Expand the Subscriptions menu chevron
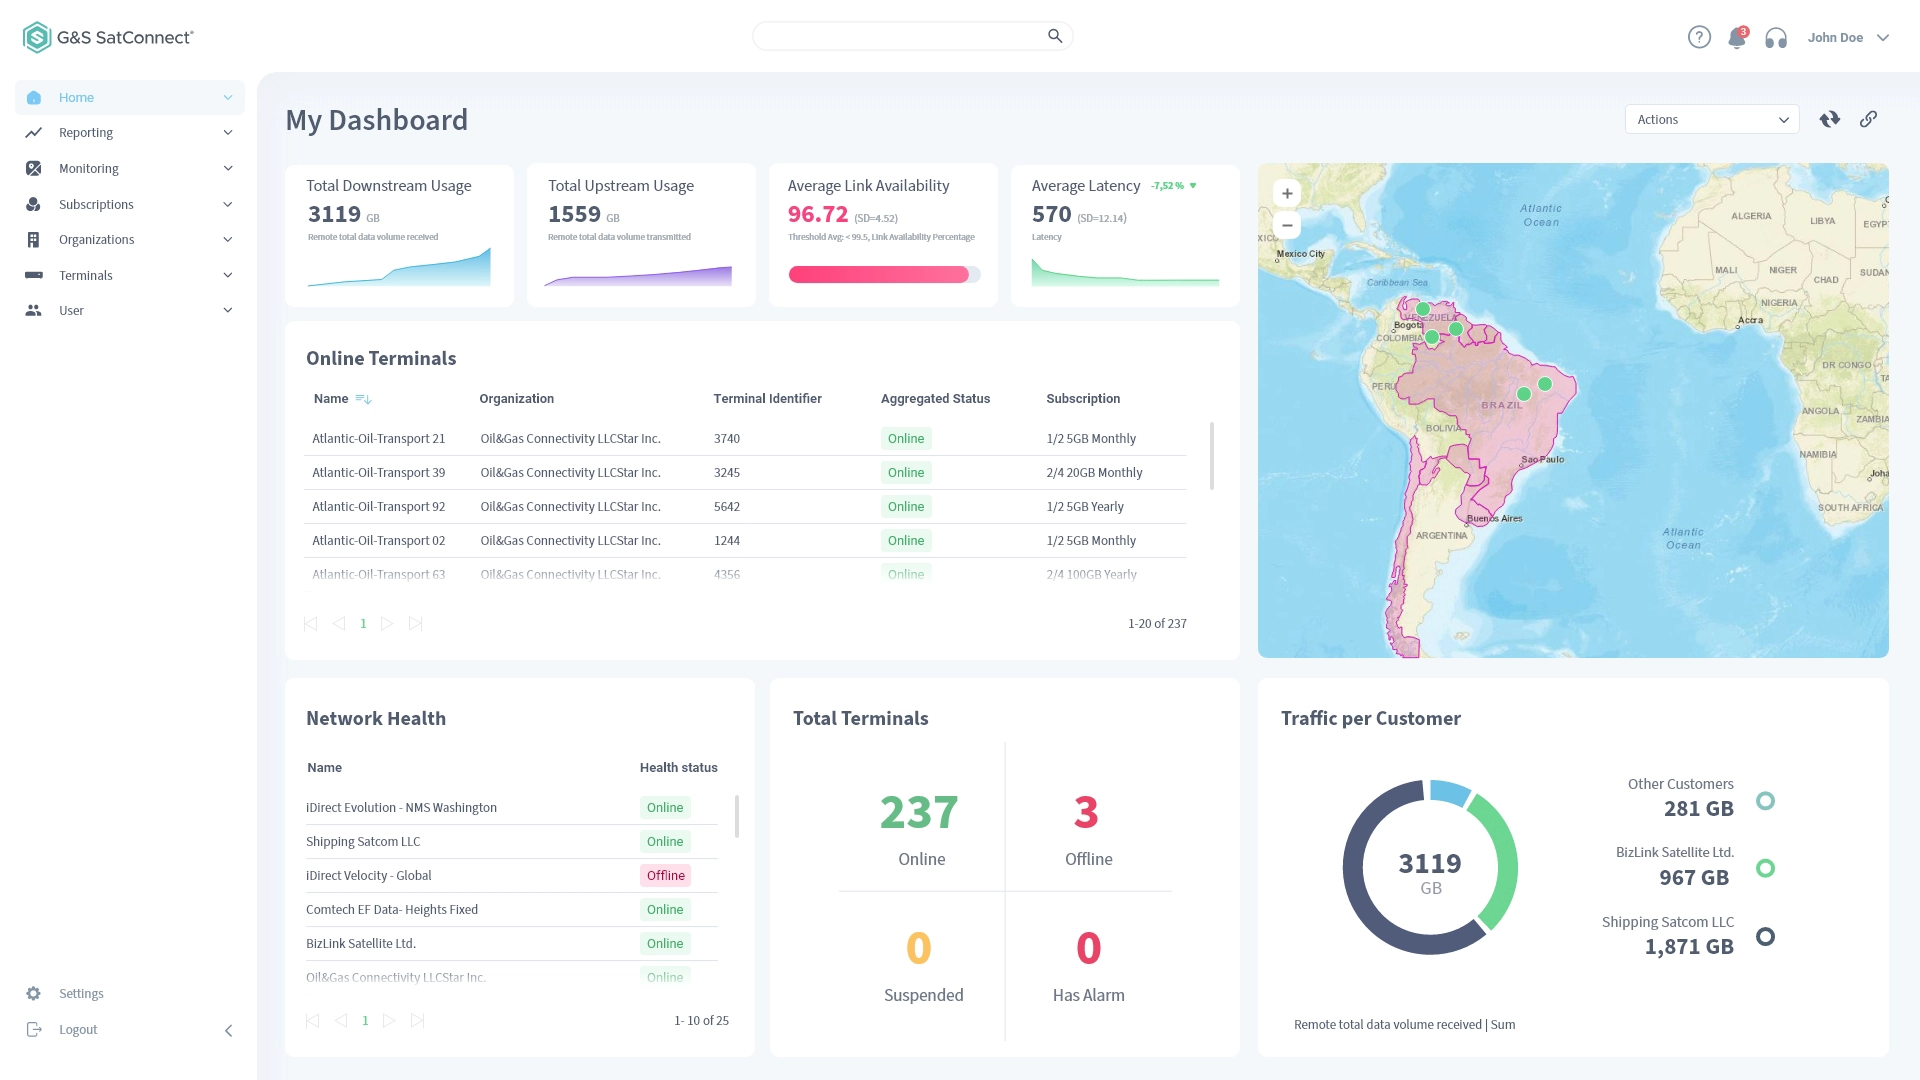1920x1080 pixels. (228, 204)
